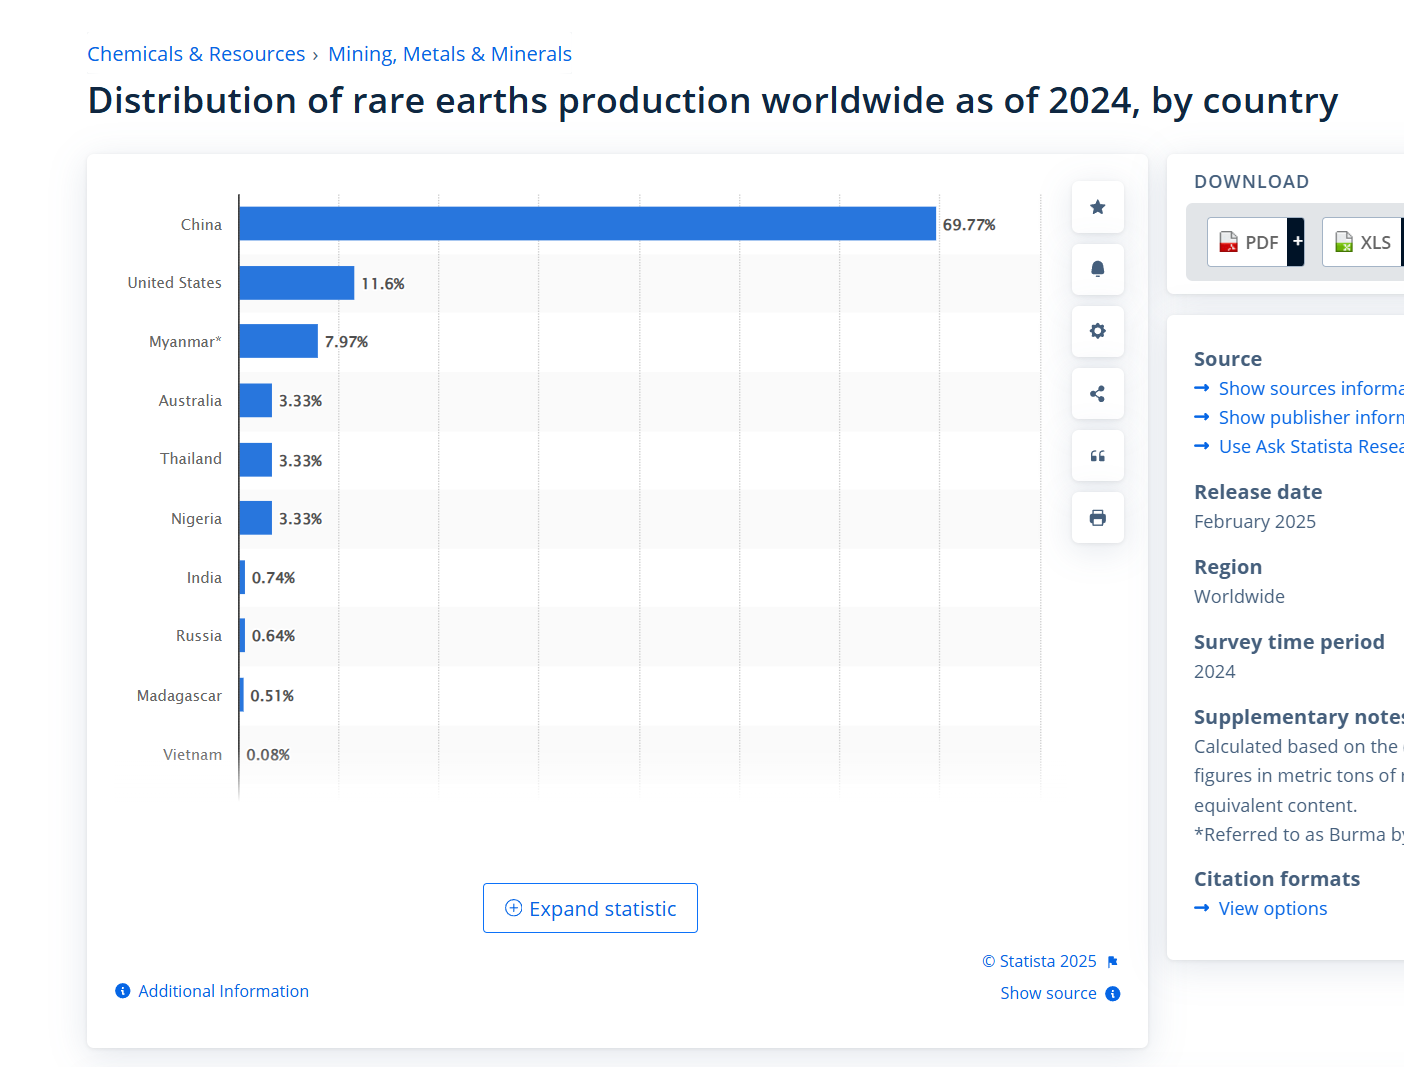Click the 11.6% value label
Screen dimensions: 1404x1067
[x=383, y=284]
